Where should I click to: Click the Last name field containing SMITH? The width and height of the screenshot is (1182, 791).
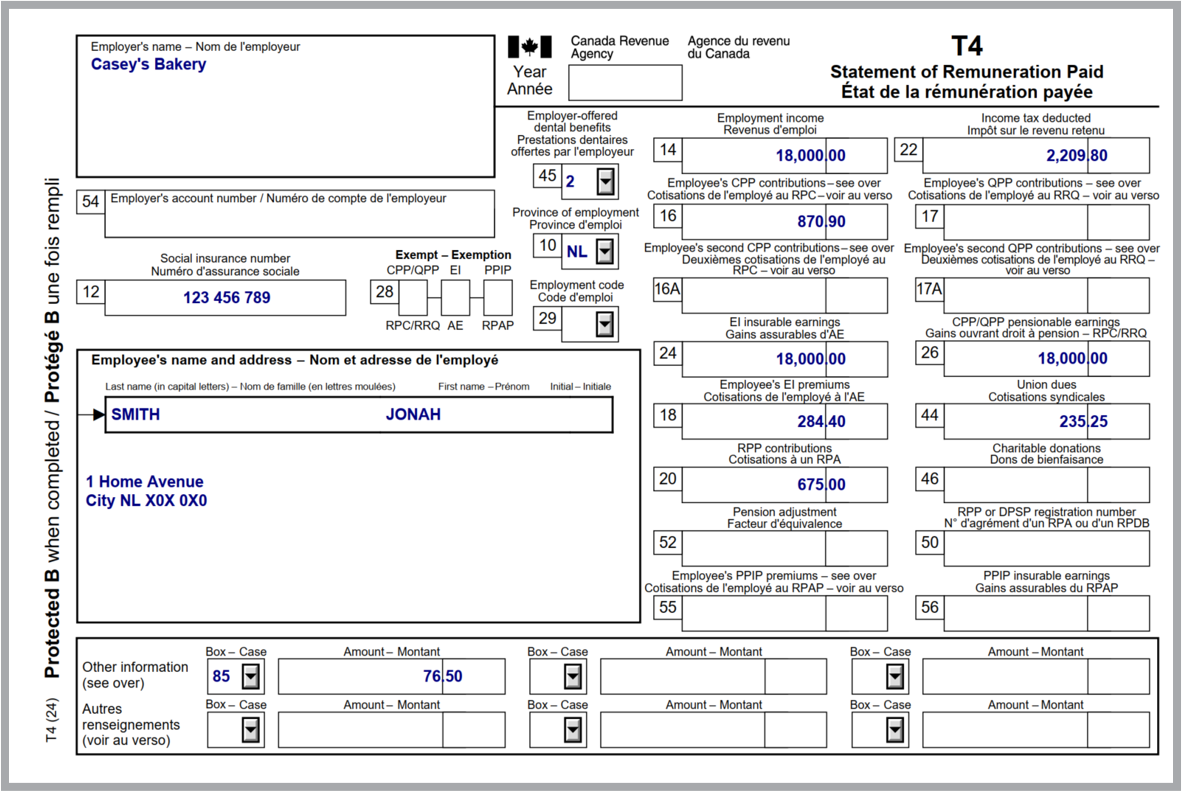(240, 414)
